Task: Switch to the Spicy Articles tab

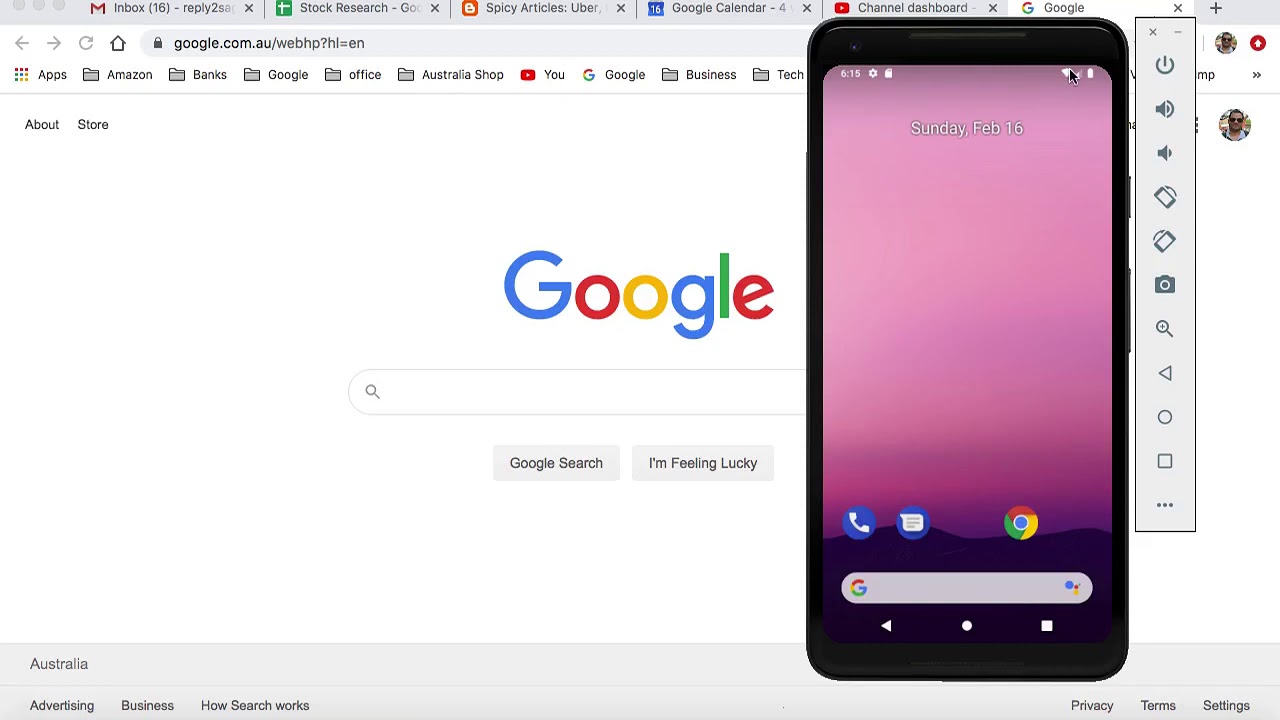Action: (544, 8)
